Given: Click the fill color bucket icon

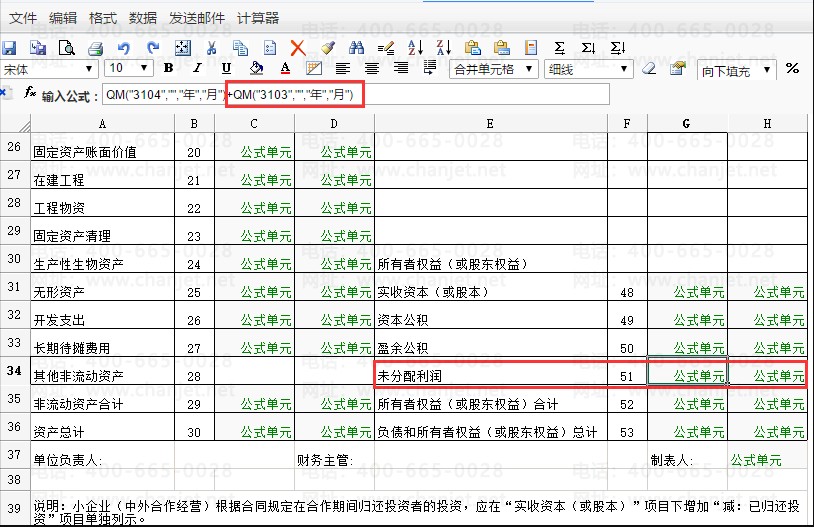Looking at the screenshot, I should [256, 68].
